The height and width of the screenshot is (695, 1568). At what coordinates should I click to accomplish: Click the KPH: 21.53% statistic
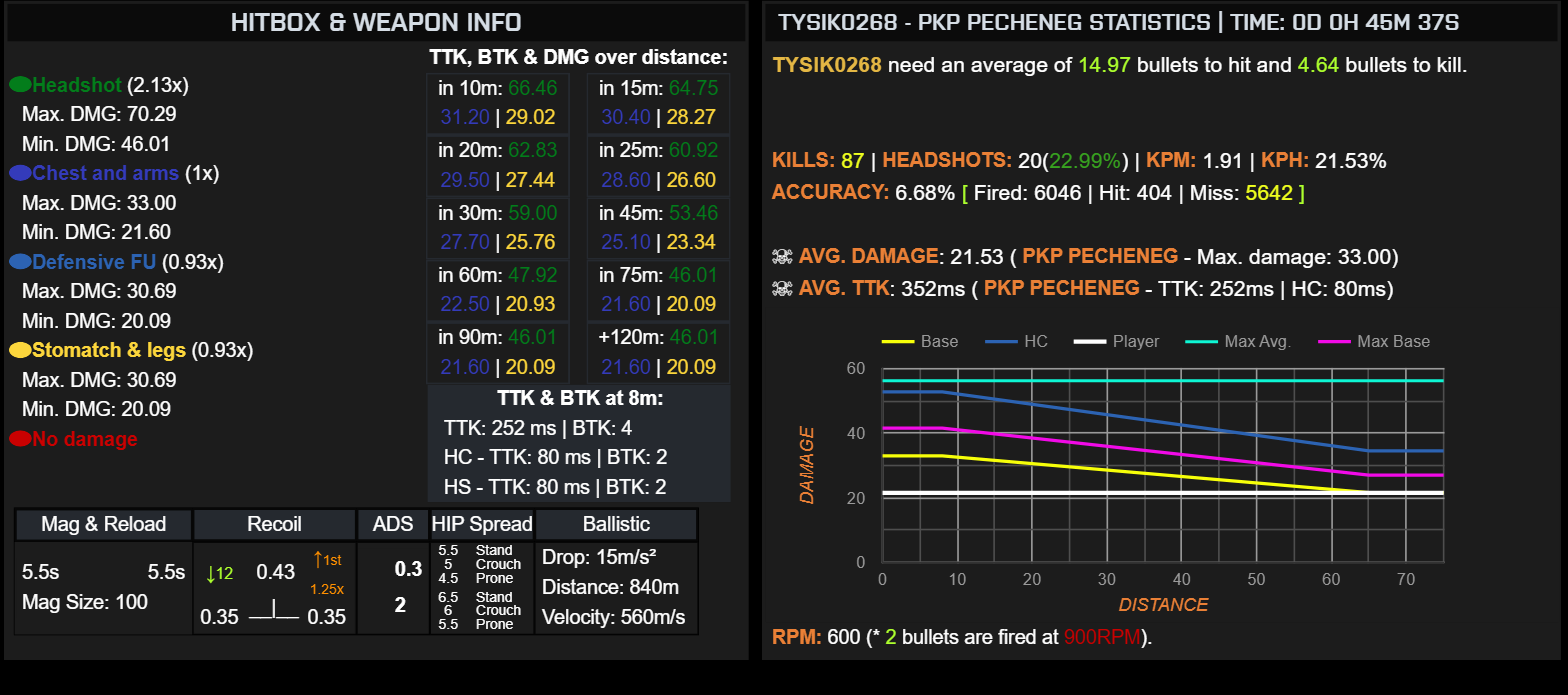click(x=1323, y=161)
